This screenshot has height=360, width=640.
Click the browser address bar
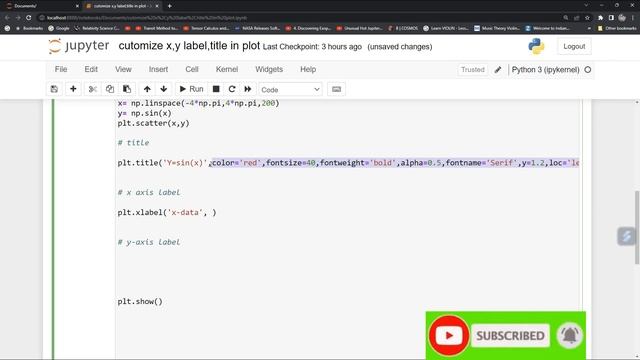[300, 18]
